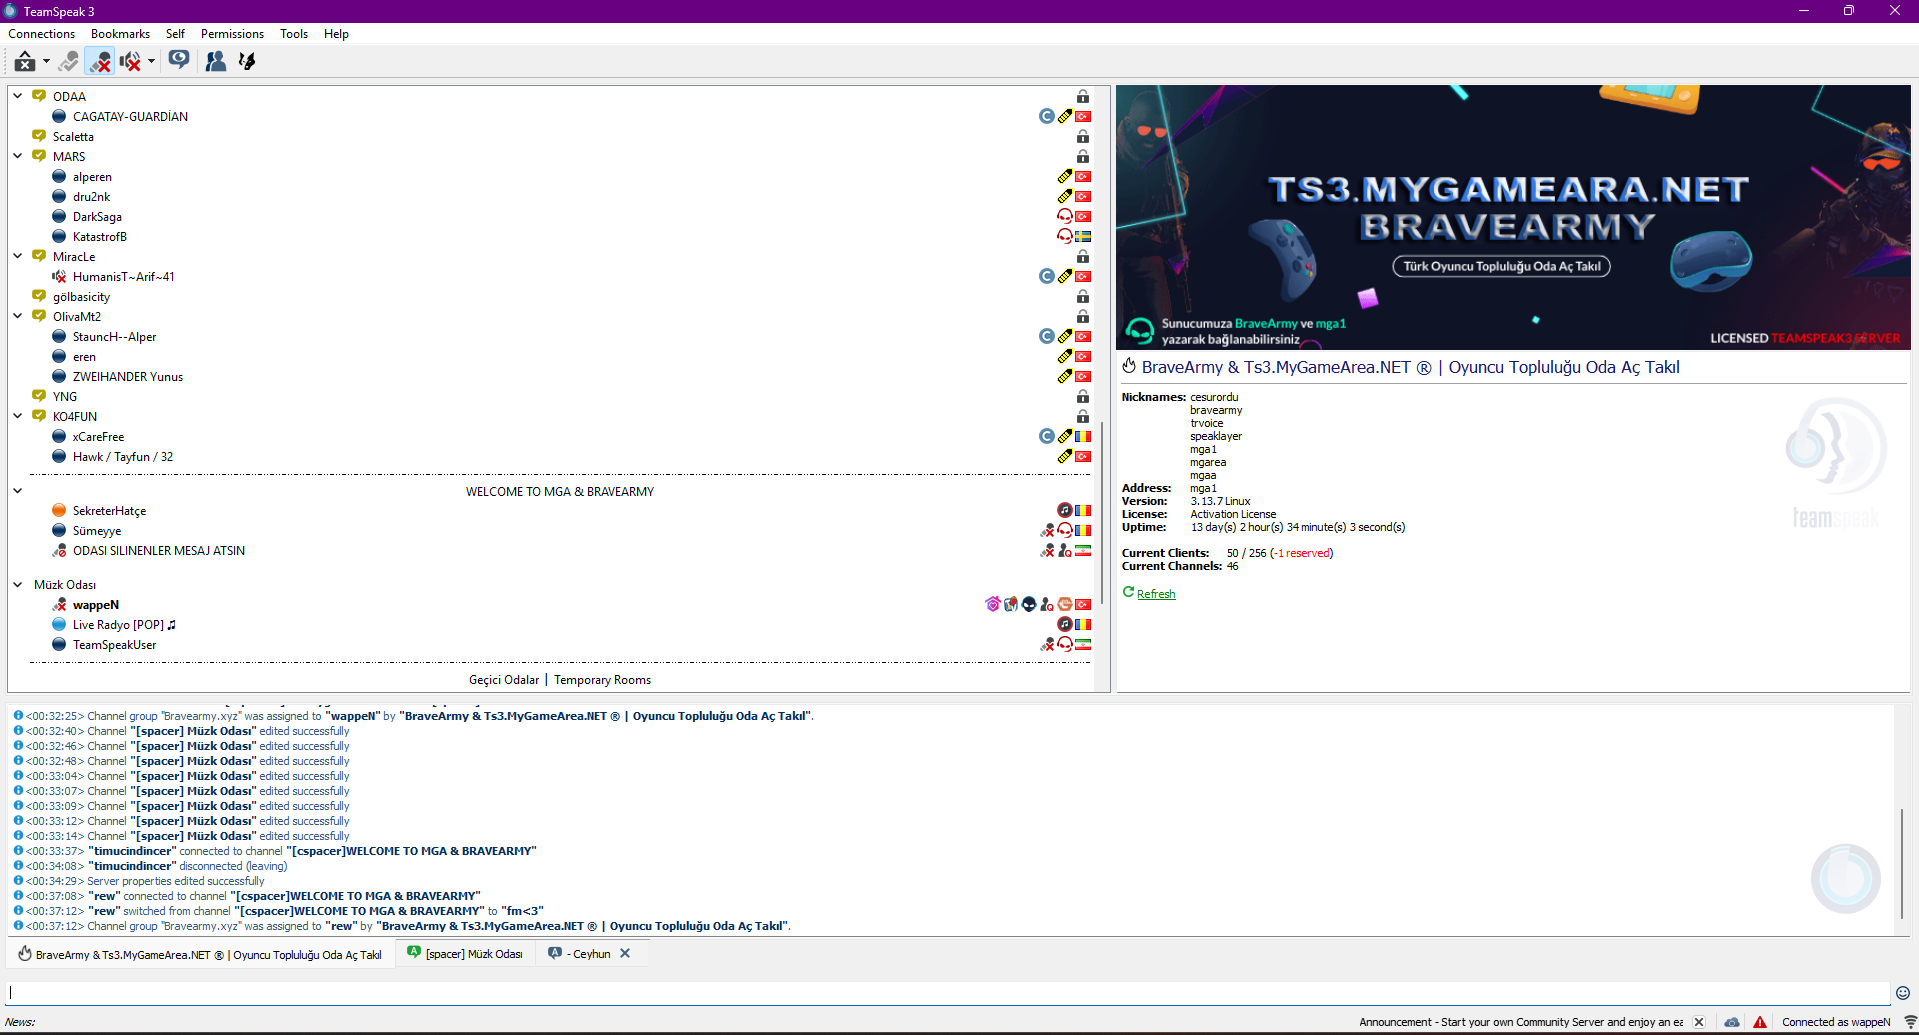
Task: Click the query-user badge on ODASI SILINENLER row
Action: point(1065,550)
